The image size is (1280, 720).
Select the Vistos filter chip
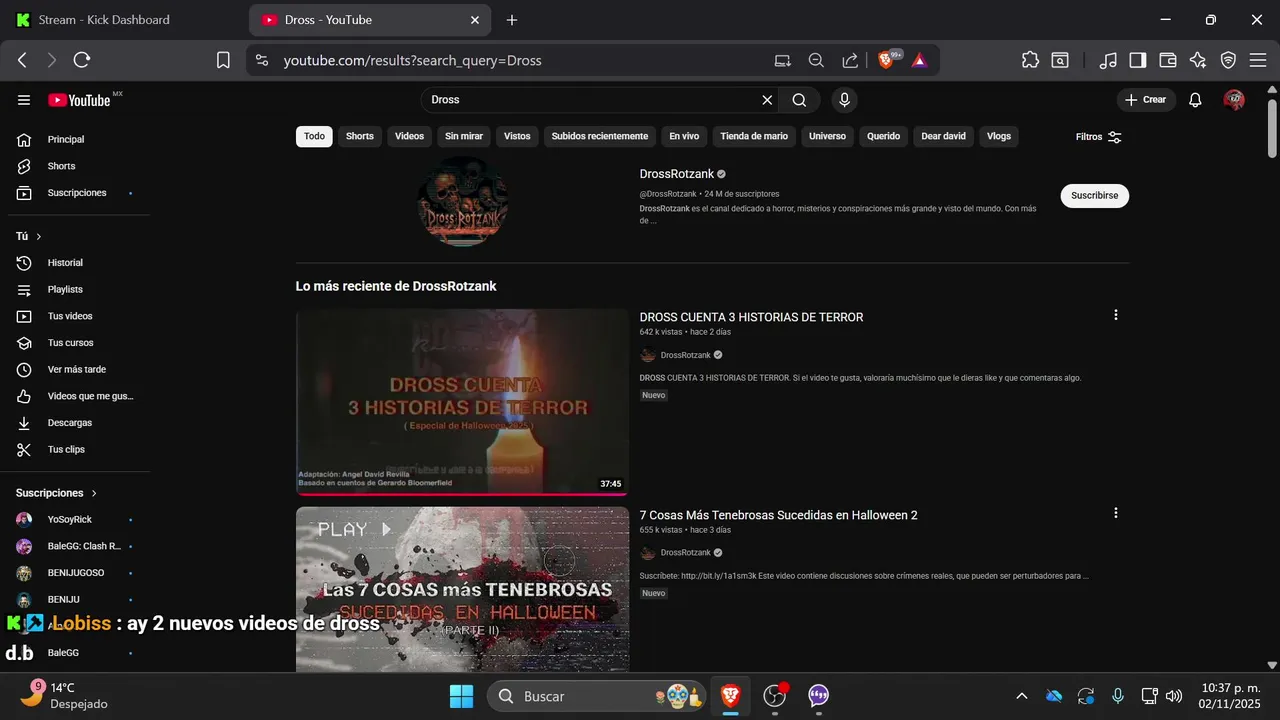click(517, 136)
